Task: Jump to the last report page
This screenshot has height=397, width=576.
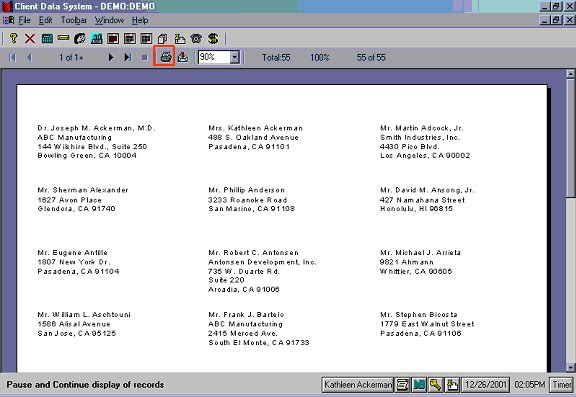Action: click(127, 57)
